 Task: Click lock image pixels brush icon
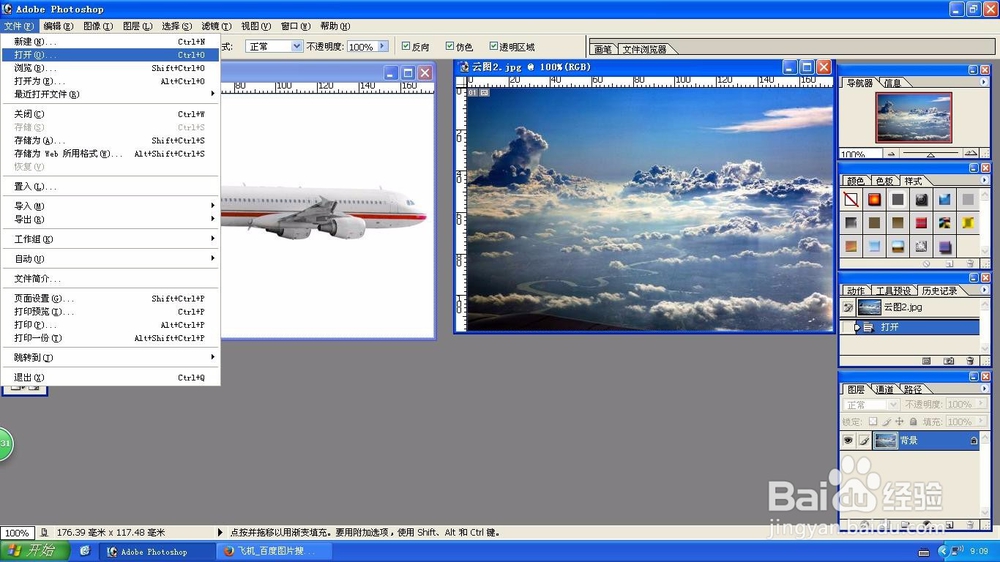(x=886, y=422)
